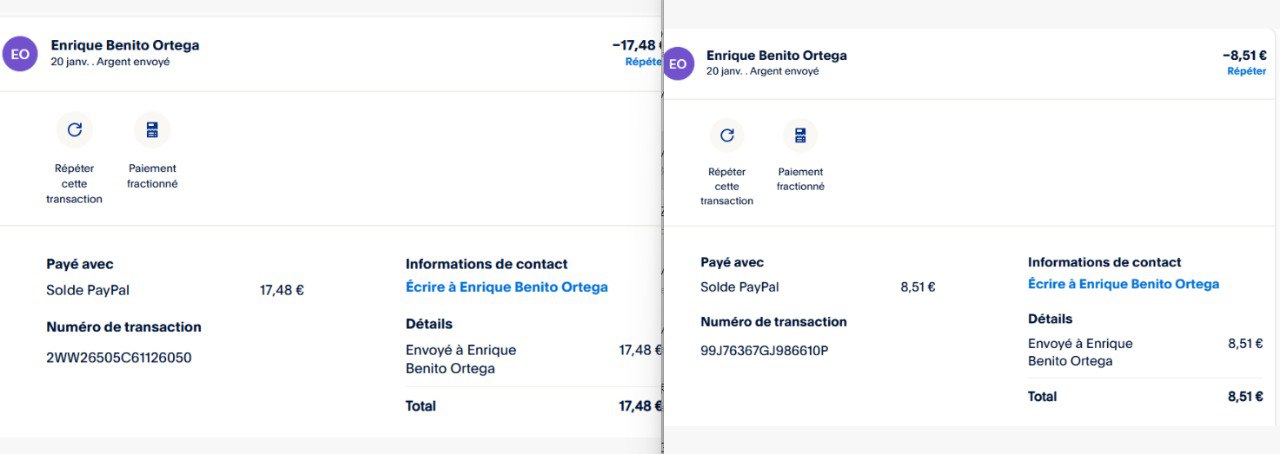Open Écrire à Enrique Benito Ortega in the 17,48 € transaction

pos(506,287)
